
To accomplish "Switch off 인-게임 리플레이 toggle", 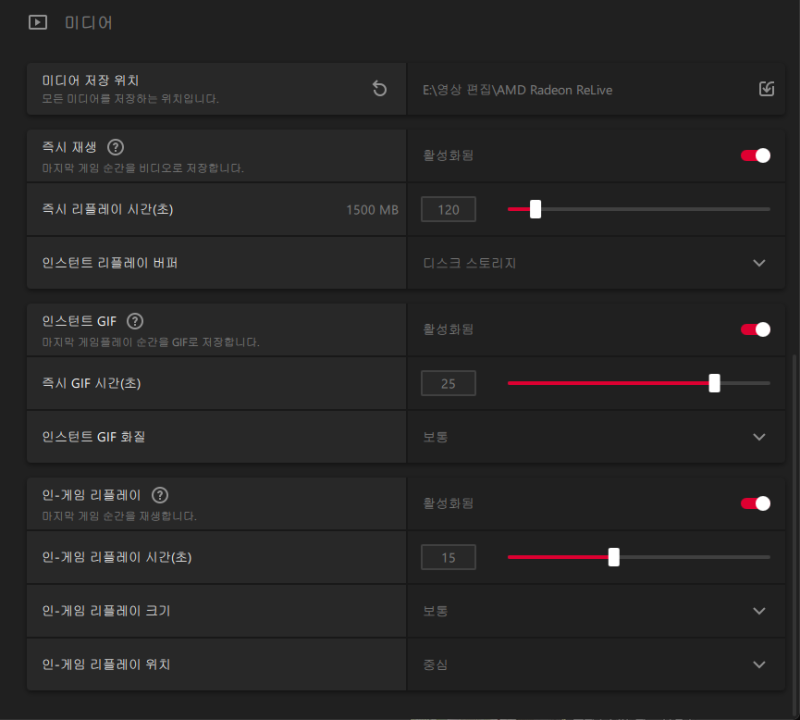I will coord(755,503).
